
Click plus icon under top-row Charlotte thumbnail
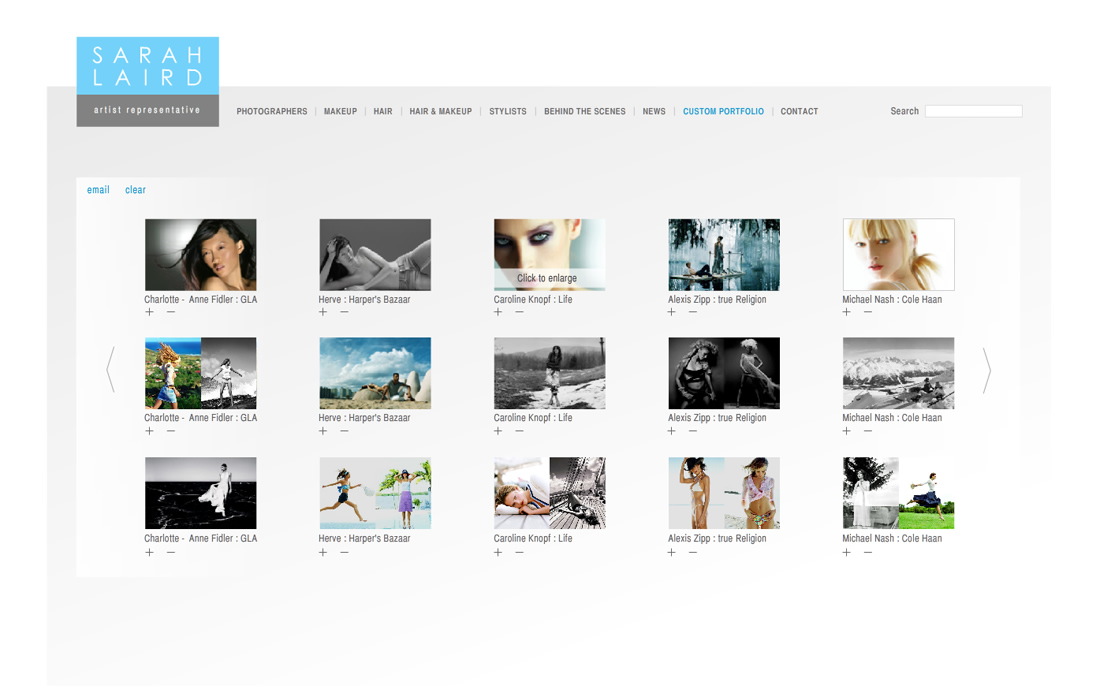tap(149, 312)
